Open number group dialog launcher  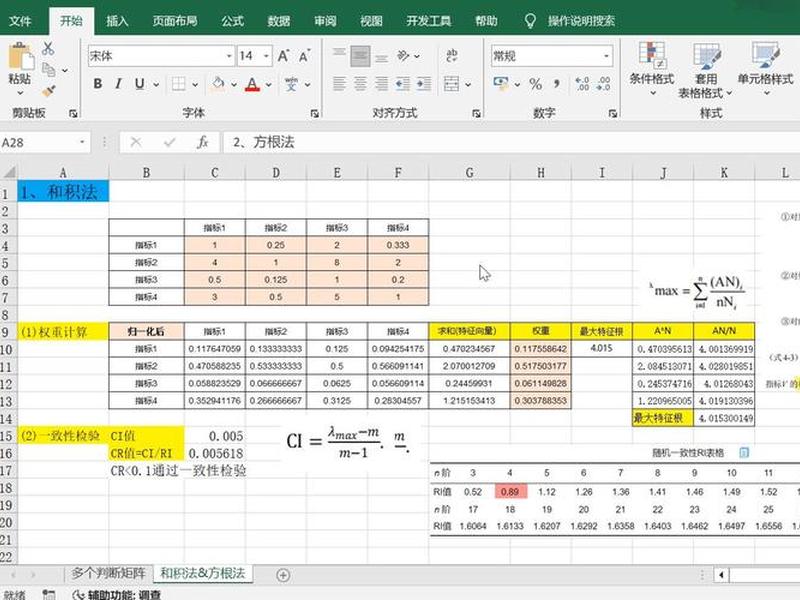[613, 113]
